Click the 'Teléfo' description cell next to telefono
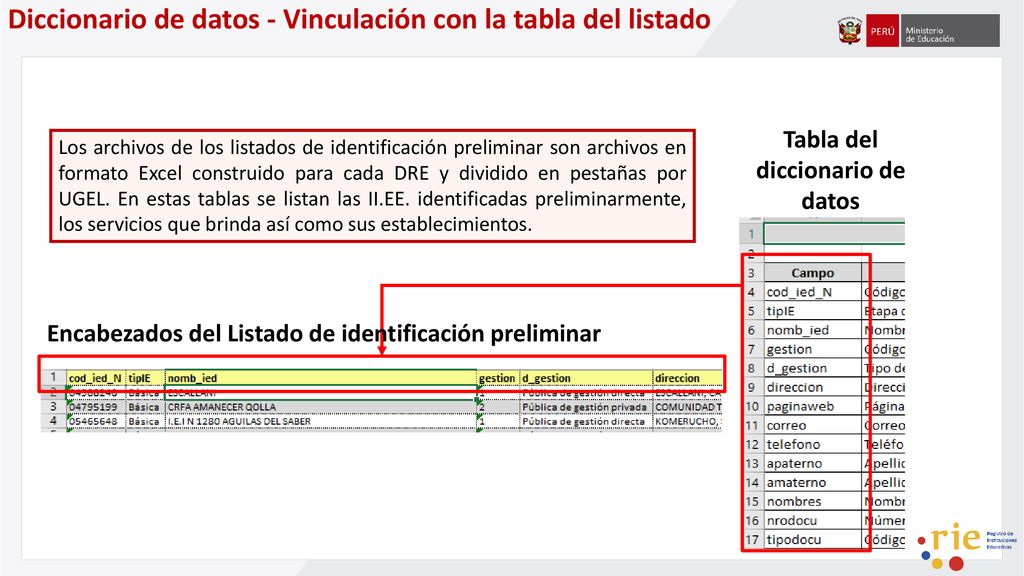This screenshot has width=1024, height=576. pyautogui.click(x=884, y=444)
